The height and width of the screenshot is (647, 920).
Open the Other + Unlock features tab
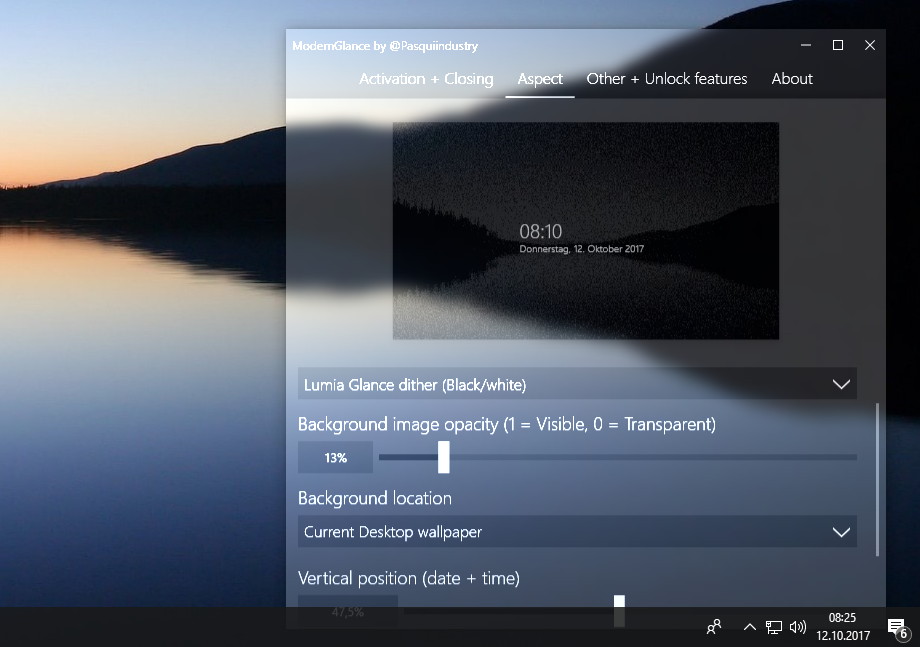point(666,79)
